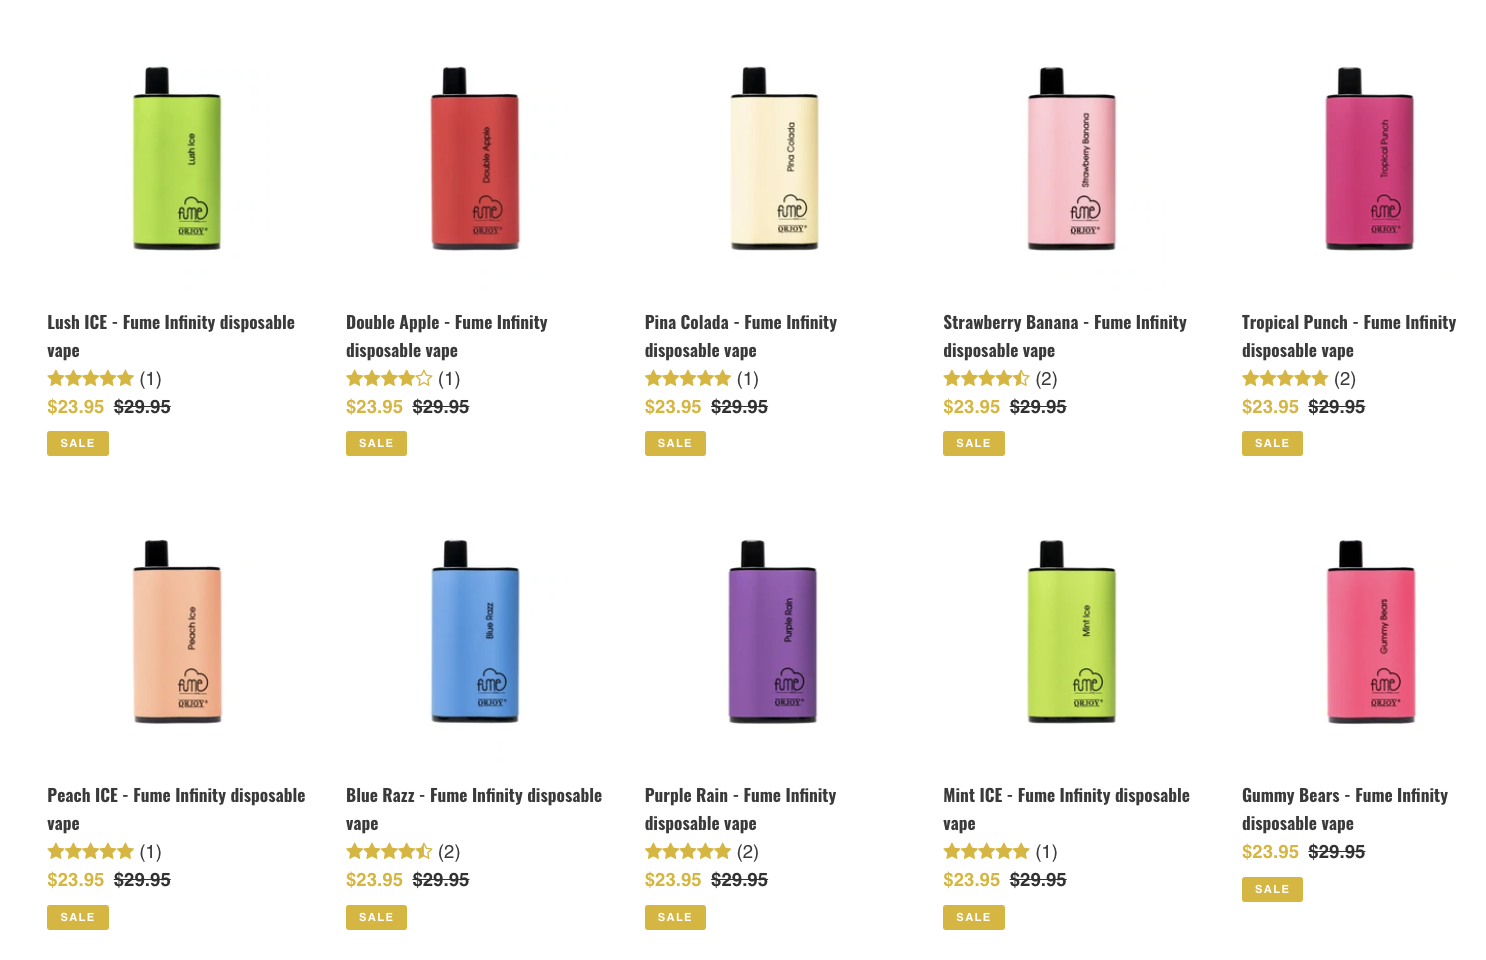Open Gummy Bears - Fume Infinity title link

point(1345,809)
